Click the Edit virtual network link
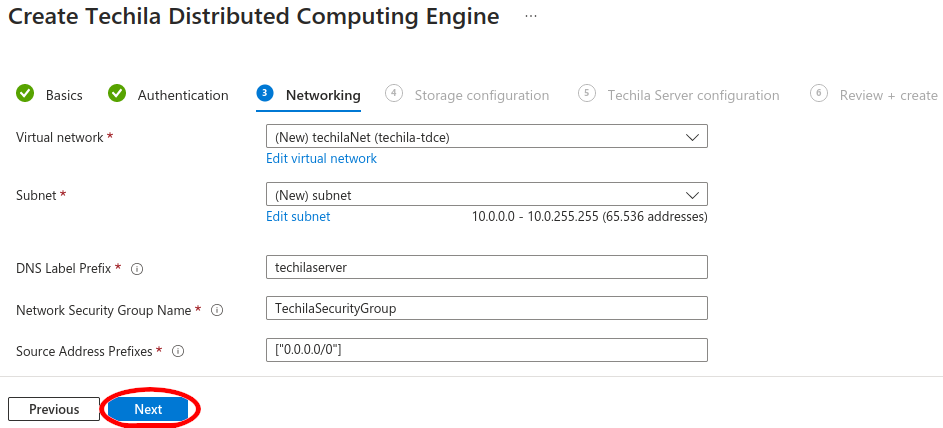 [x=321, y=159]
